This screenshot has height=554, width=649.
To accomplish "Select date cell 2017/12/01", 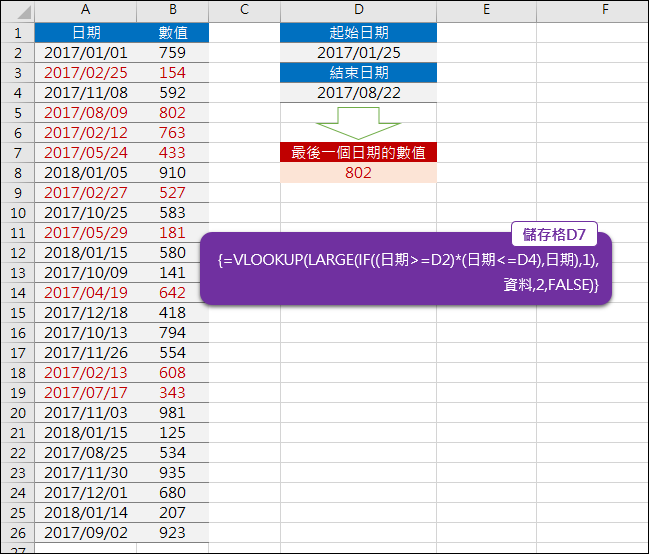I will point(86,493).
